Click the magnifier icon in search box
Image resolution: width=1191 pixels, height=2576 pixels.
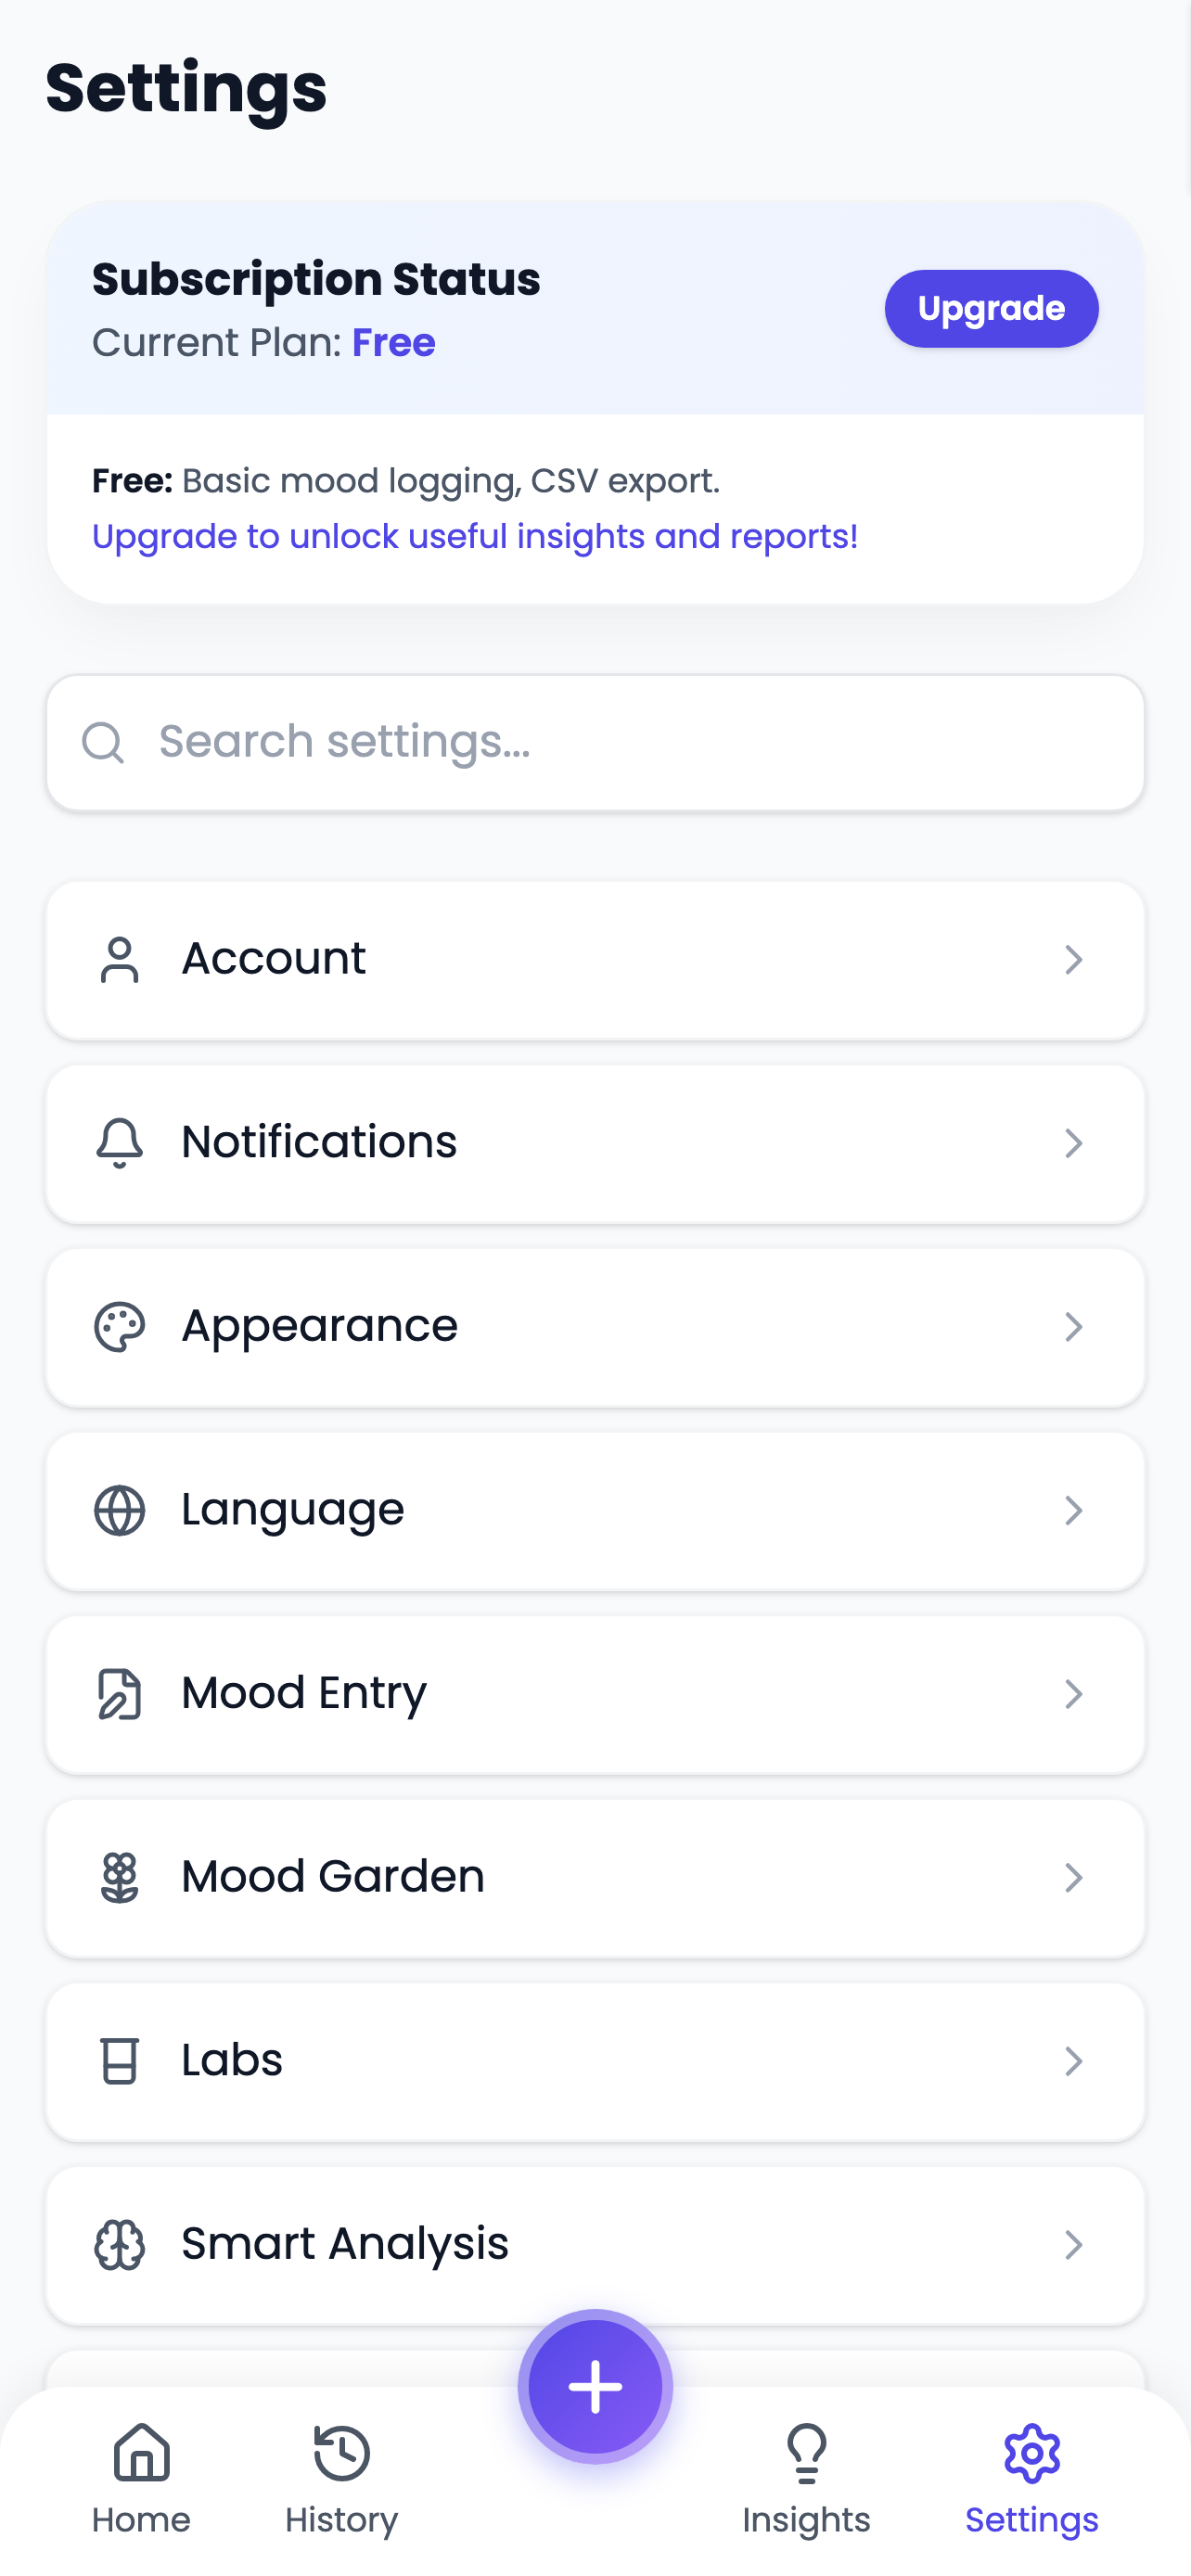point(103,743)
